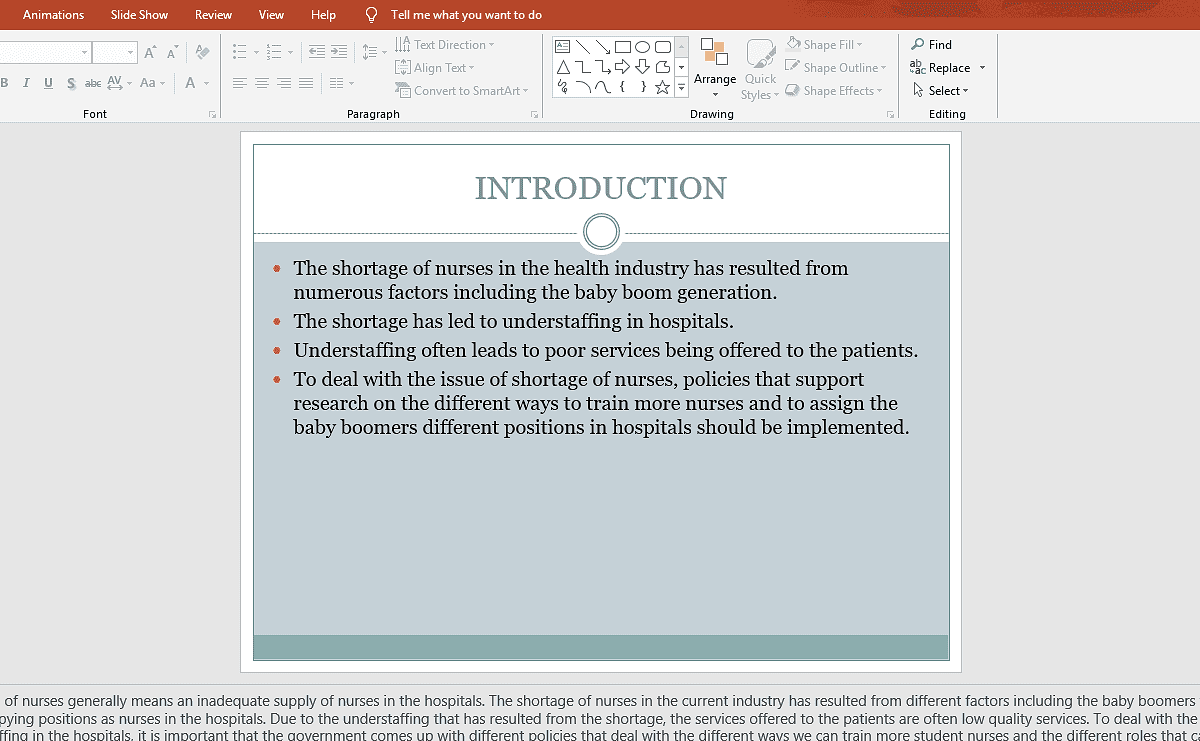
Task: Open the Font dialog launcher
Action: [212, 115]
